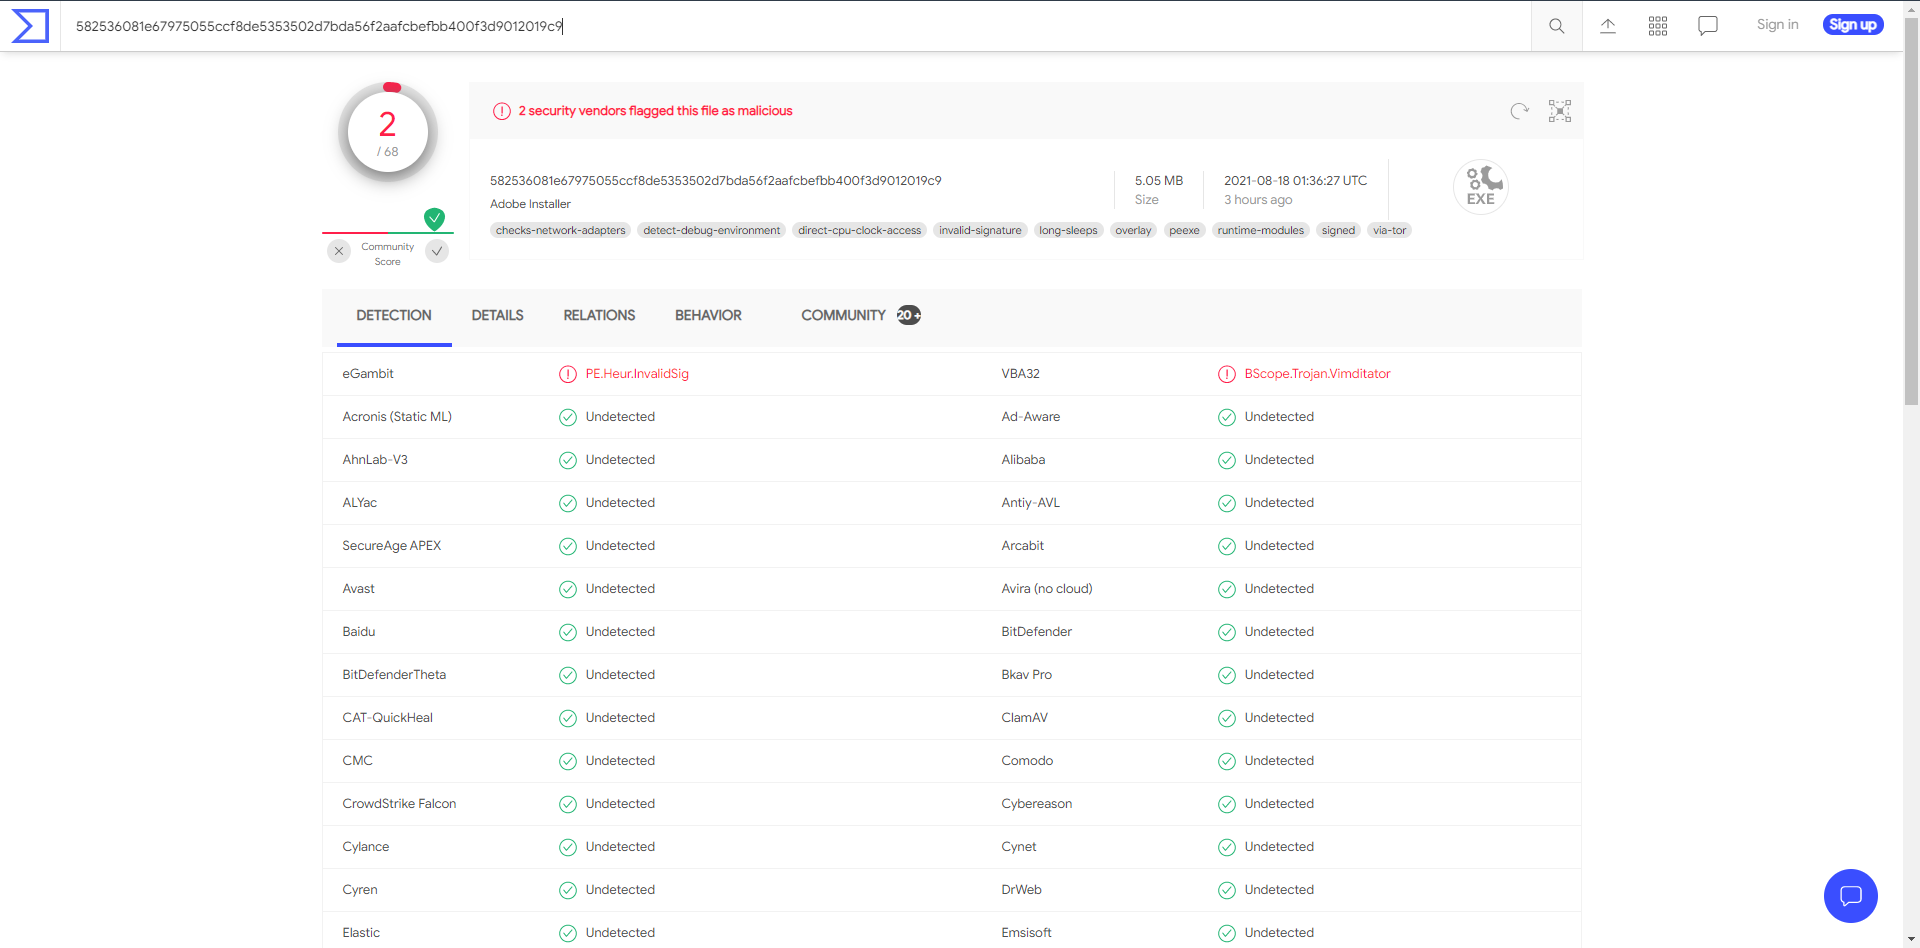Viewport: 1920px width, 948px height.
Task: Open the similarity graph icon
Action: click(1559, 111)
